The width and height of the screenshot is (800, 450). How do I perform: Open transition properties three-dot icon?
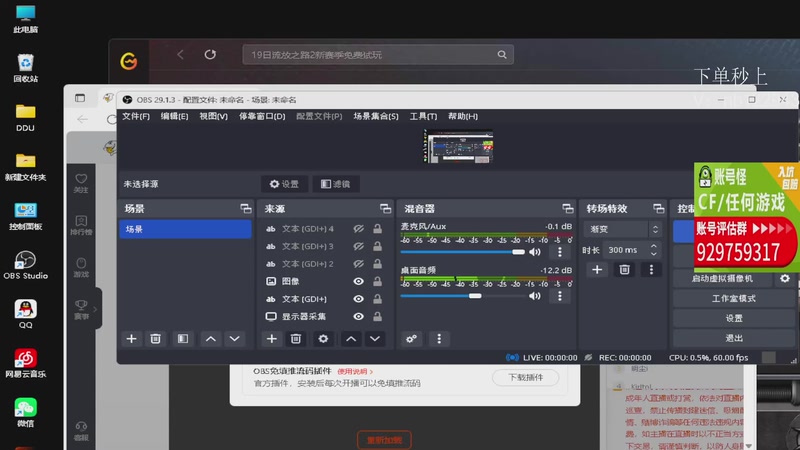[651, 269]
